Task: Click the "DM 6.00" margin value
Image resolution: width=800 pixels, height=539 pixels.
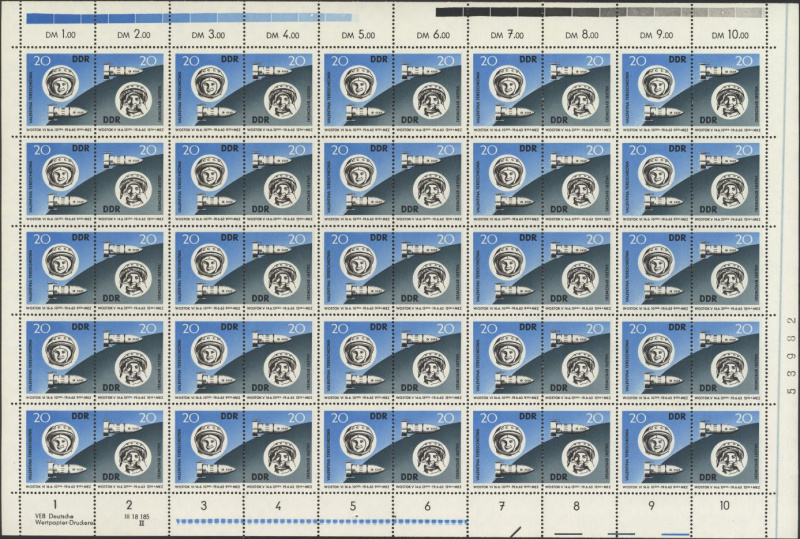Action: coord(433,35)
